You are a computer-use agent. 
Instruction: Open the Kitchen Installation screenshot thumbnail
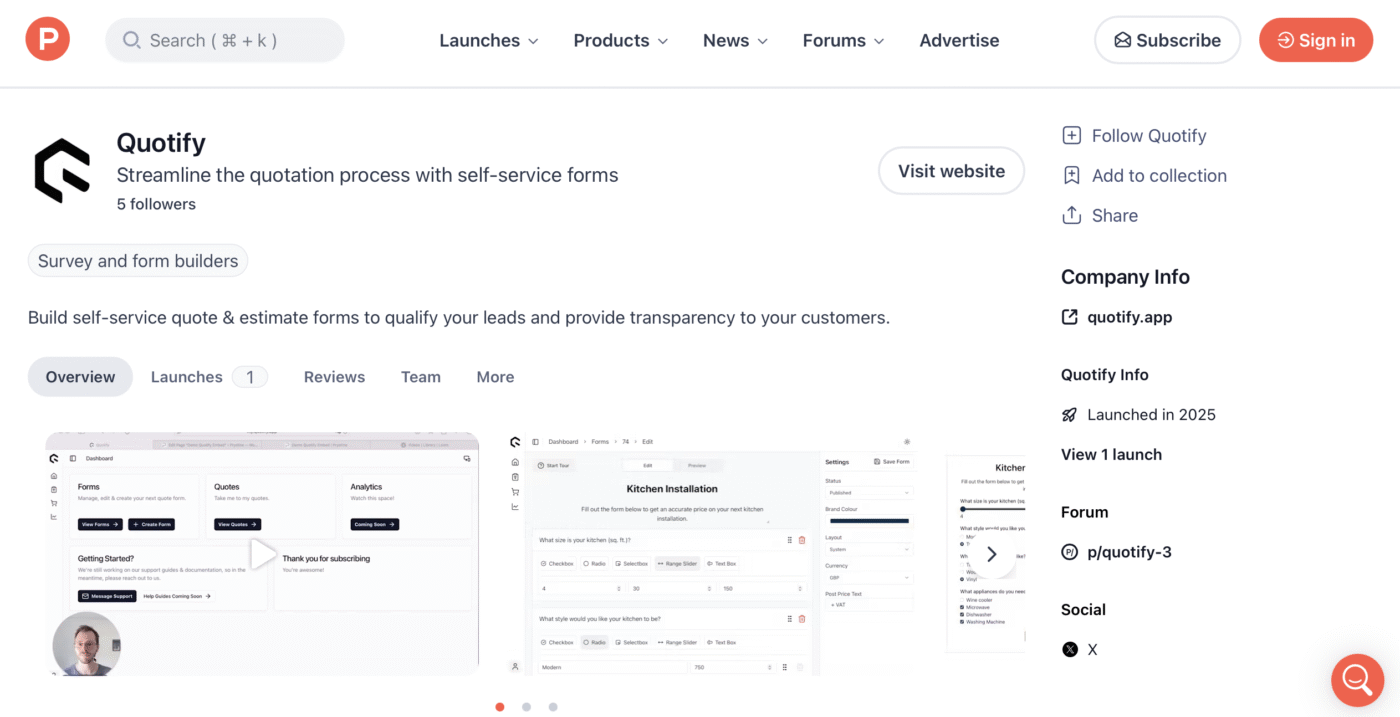point(712,554)
